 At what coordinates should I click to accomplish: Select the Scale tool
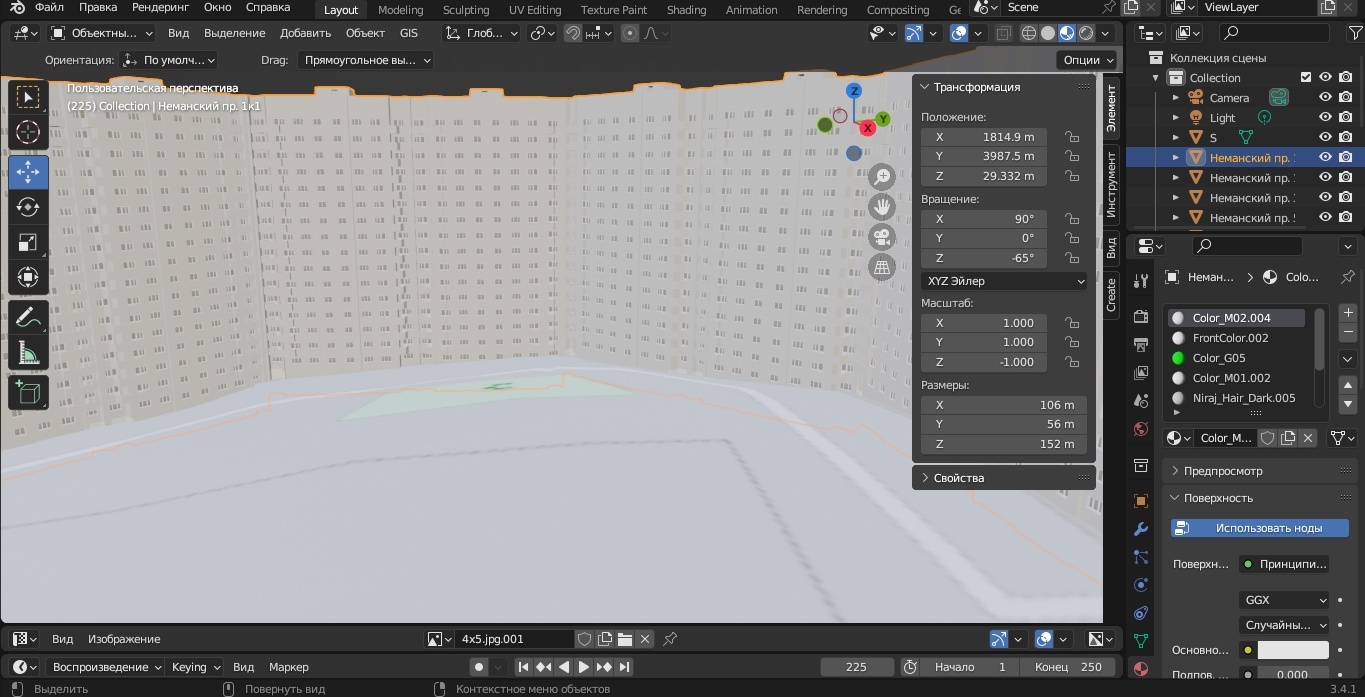[28, 242]
